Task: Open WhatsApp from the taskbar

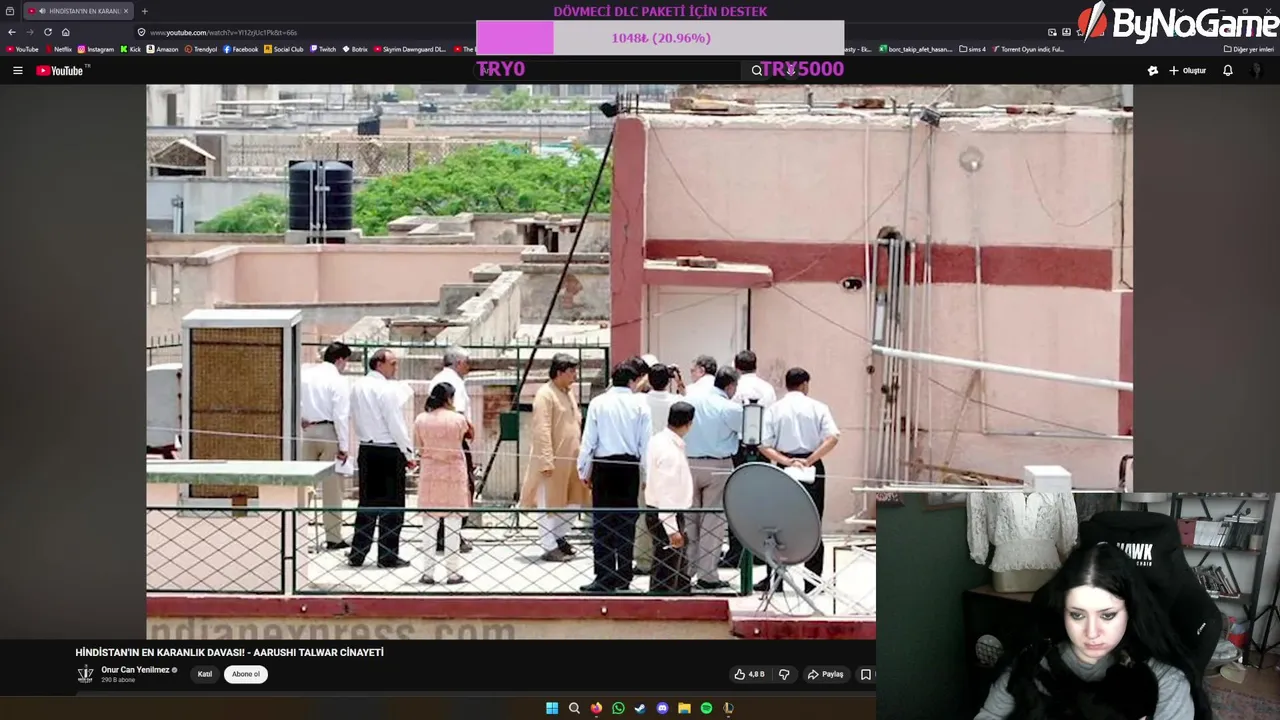Action: pos(618,708)
